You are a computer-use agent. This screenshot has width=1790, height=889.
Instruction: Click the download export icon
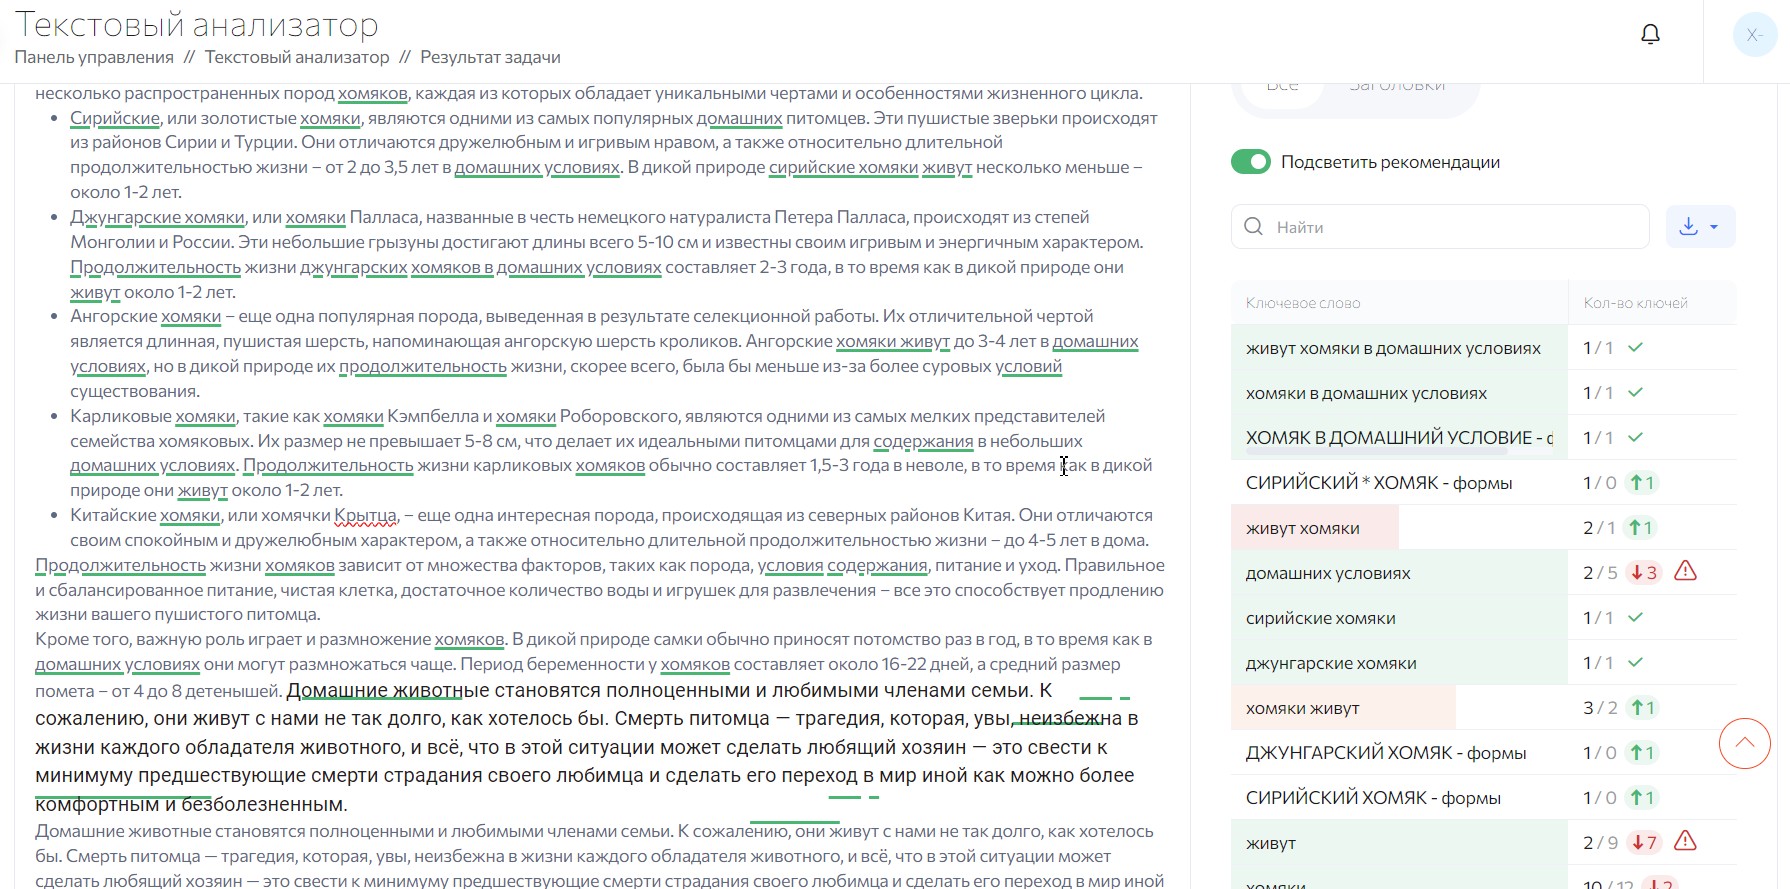tap(1688, 227)
